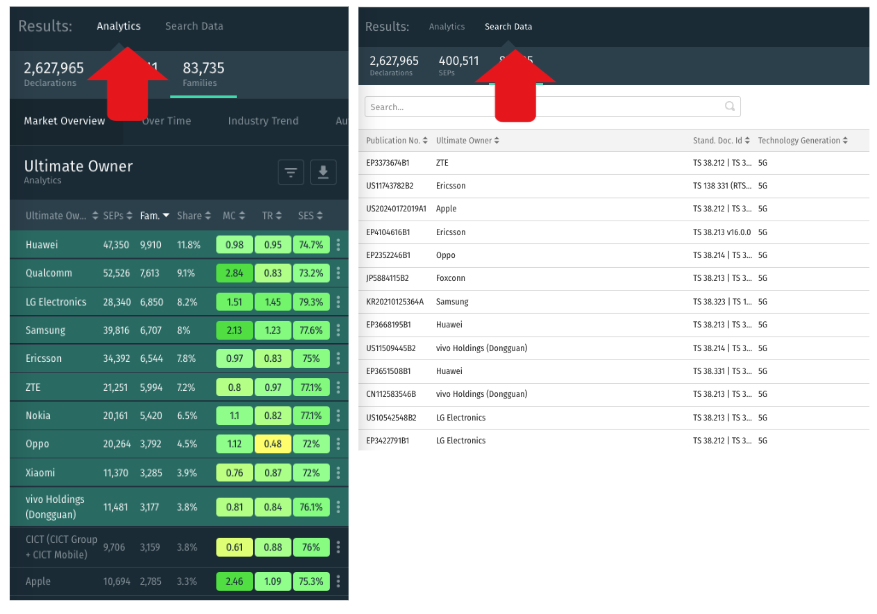Open the three-dot menu for CICT row

338,547
